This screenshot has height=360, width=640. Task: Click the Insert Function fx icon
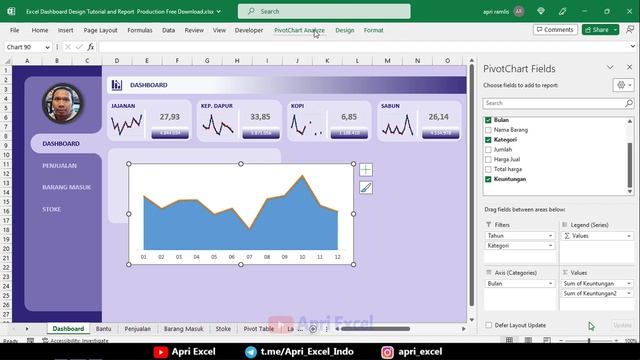coord(91,47)
